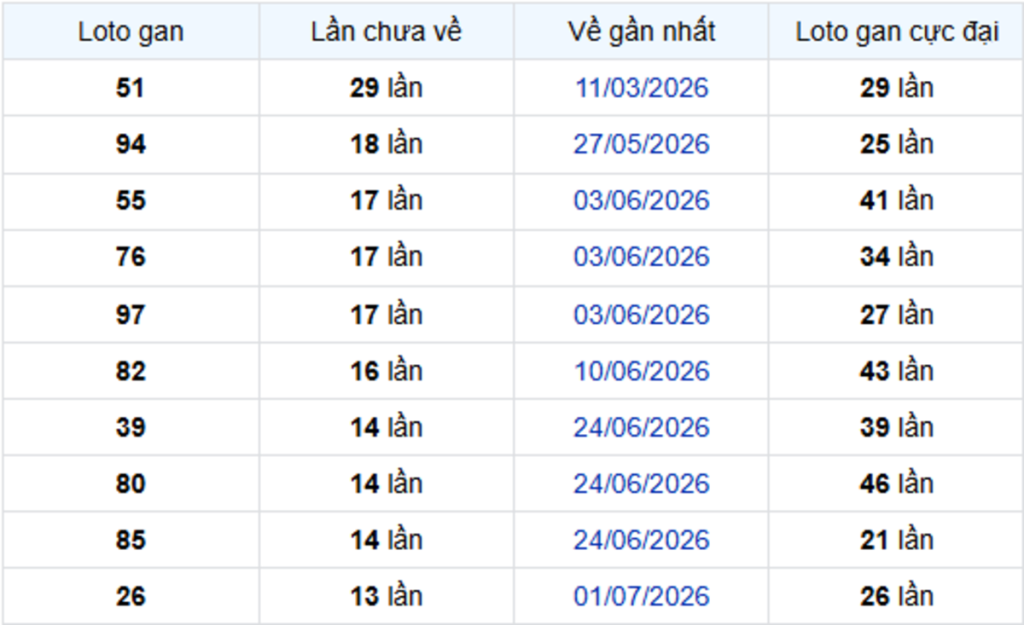
Task: Click '29 lần' in Lần chưa về column
Action: click(x=386, y=88)
